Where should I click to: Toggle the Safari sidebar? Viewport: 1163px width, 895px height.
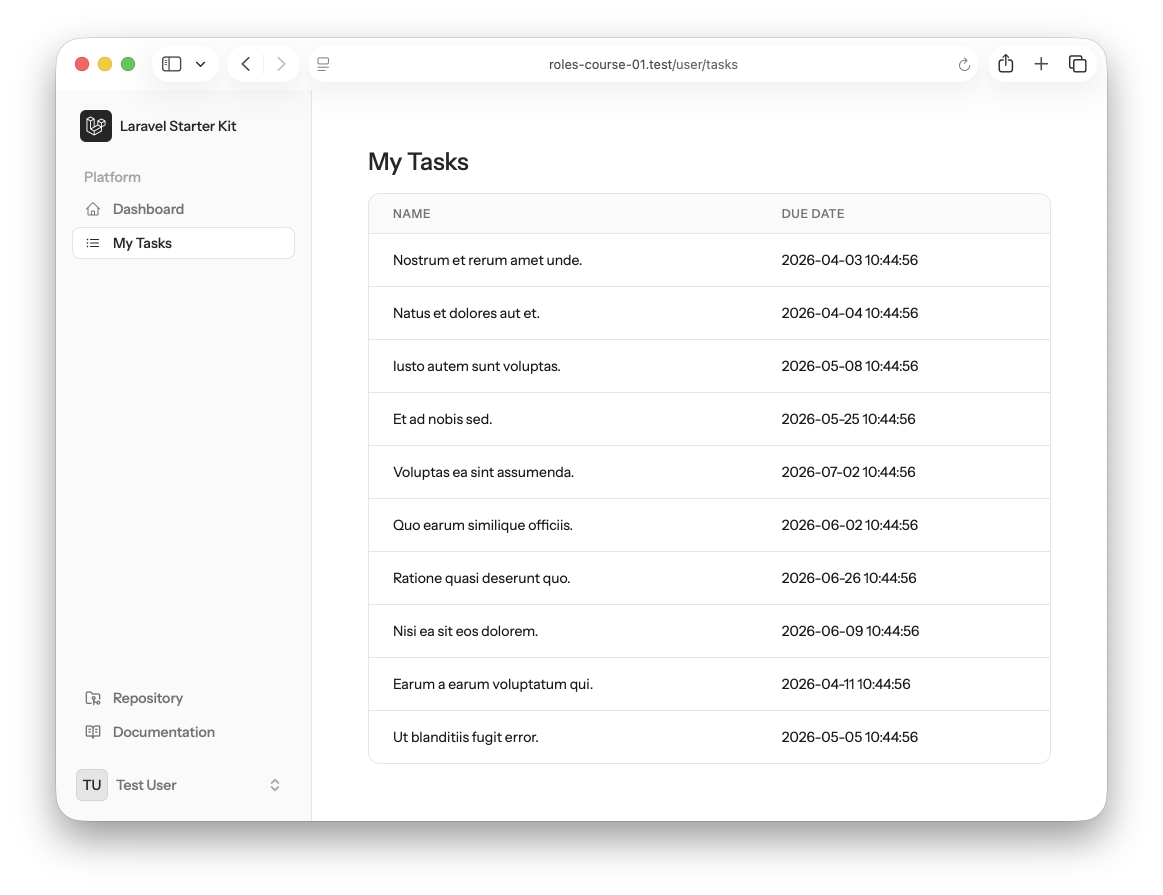tap(172, 64)
